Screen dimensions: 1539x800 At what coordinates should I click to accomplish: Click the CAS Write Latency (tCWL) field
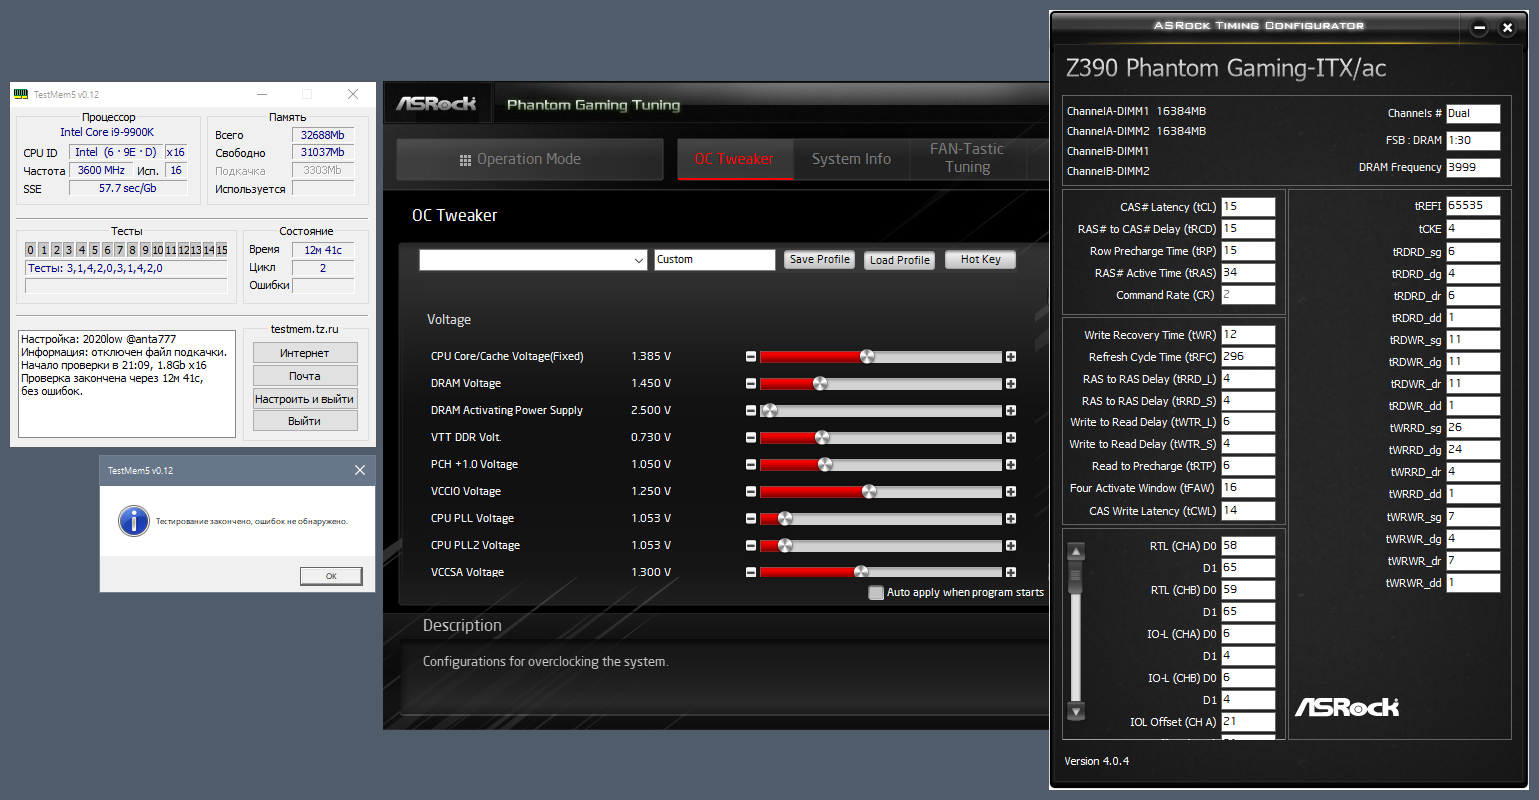coord(1248,511)
